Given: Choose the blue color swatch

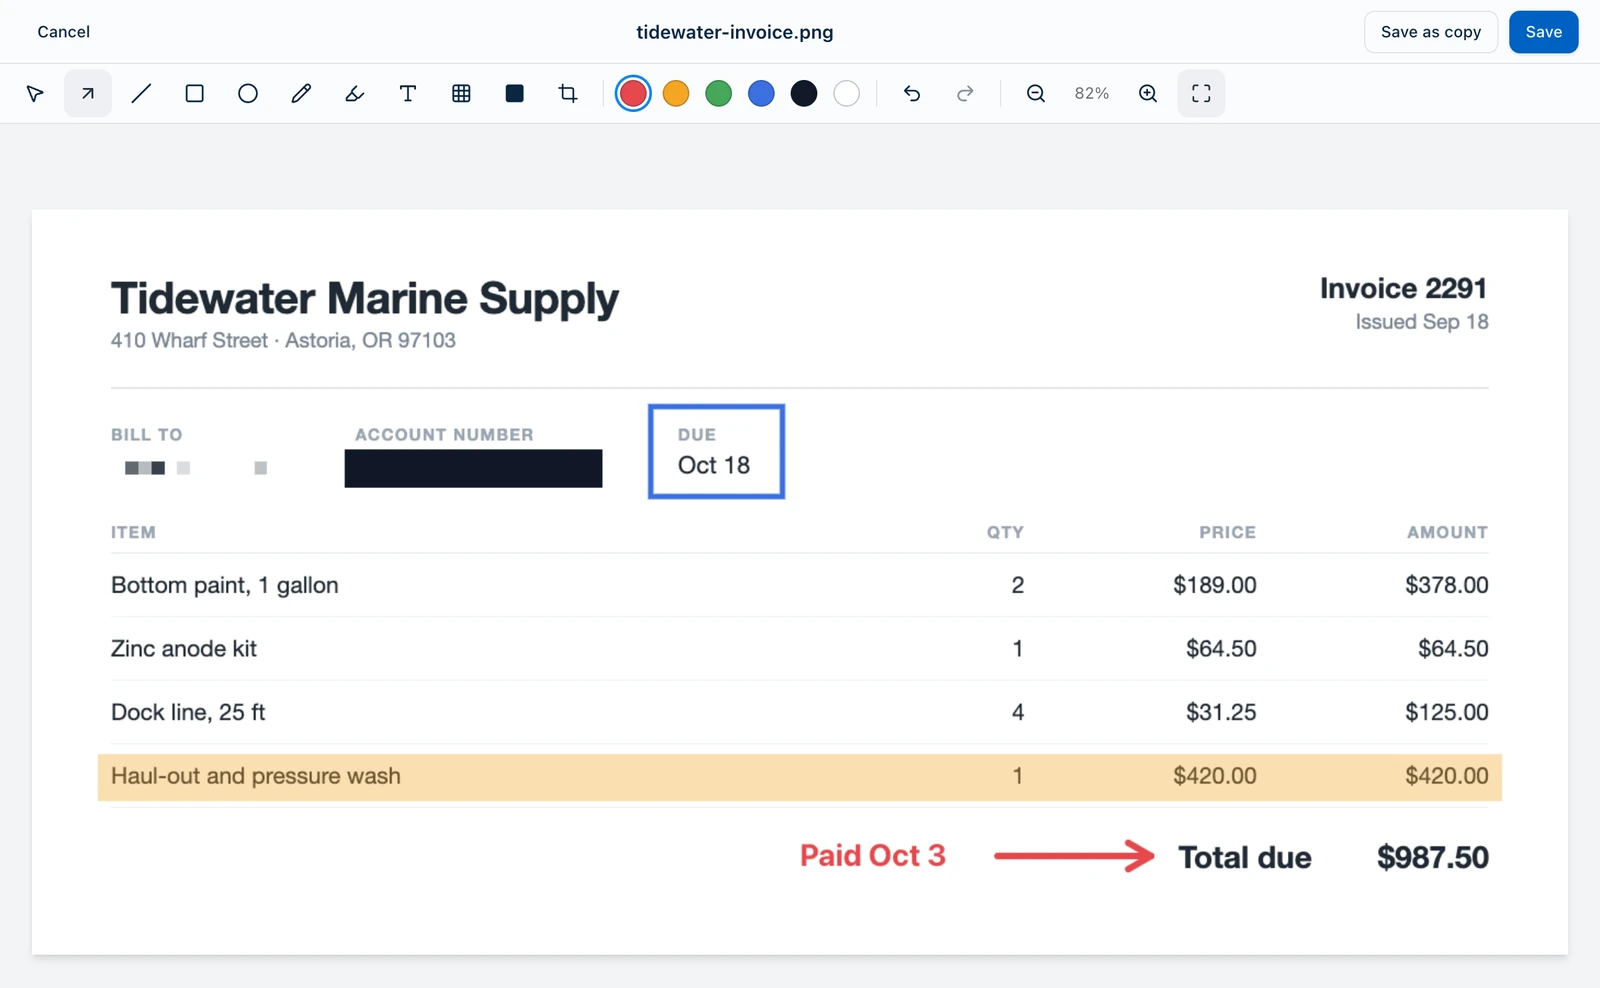Looking at the screenshot, I should [761, 93].
